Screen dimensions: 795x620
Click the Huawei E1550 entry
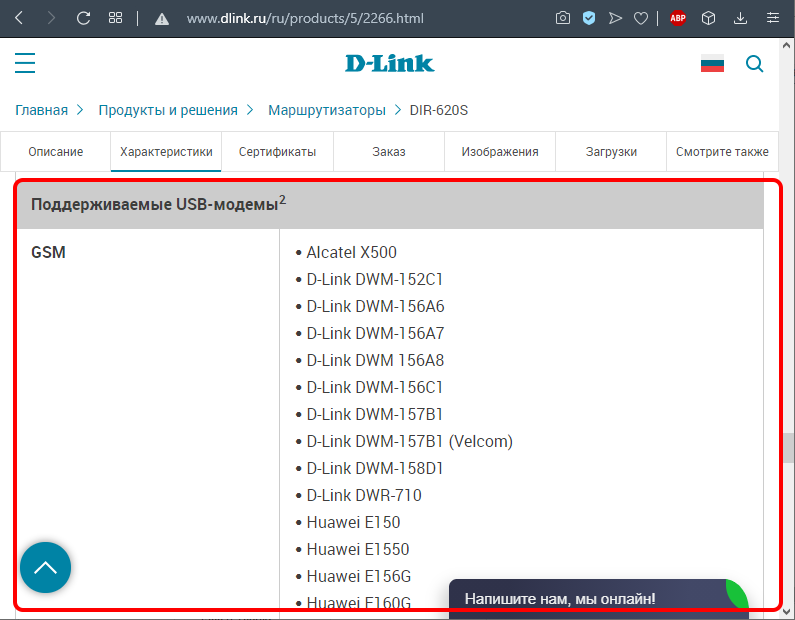coord(358,549)
